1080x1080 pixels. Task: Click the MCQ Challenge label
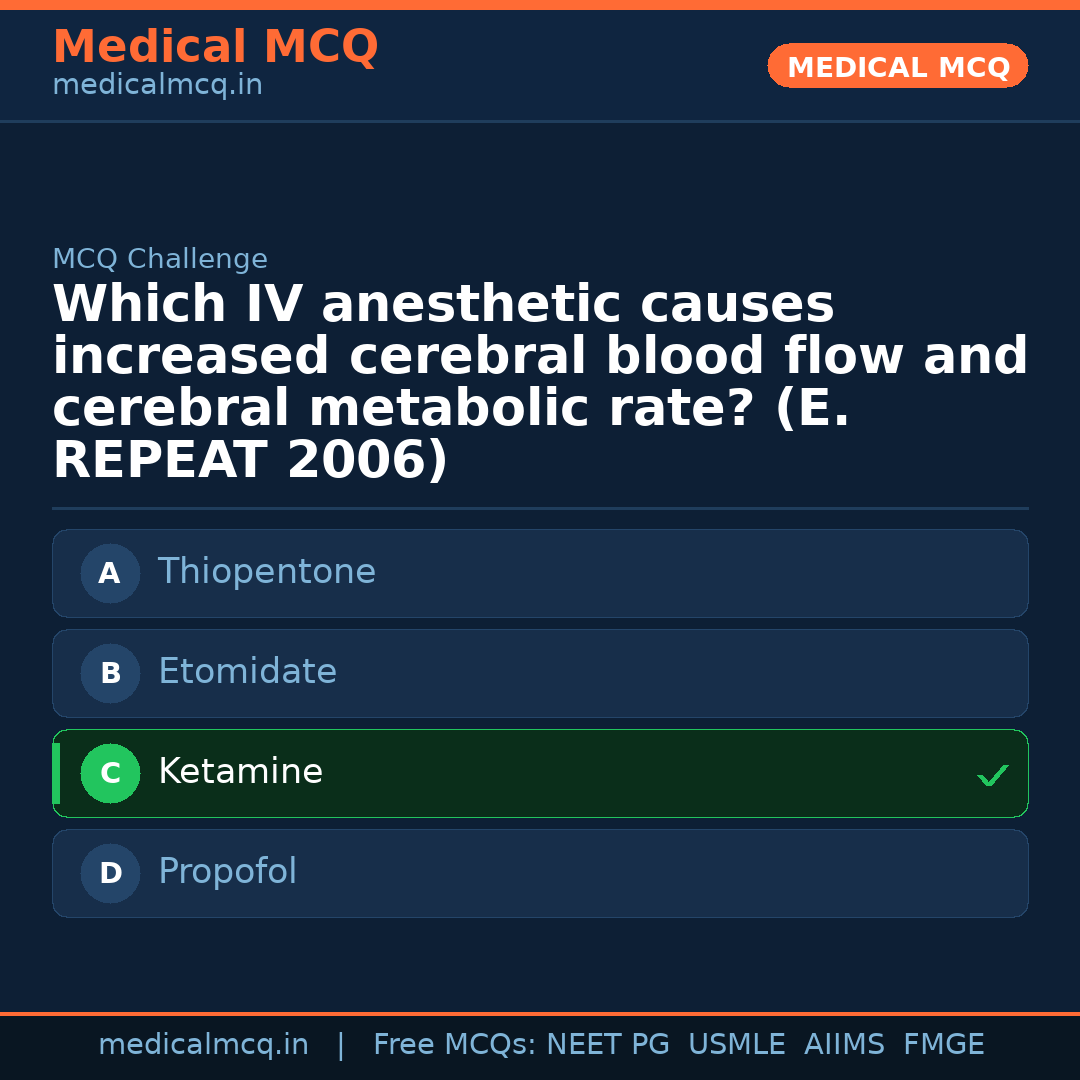[160, 259]
